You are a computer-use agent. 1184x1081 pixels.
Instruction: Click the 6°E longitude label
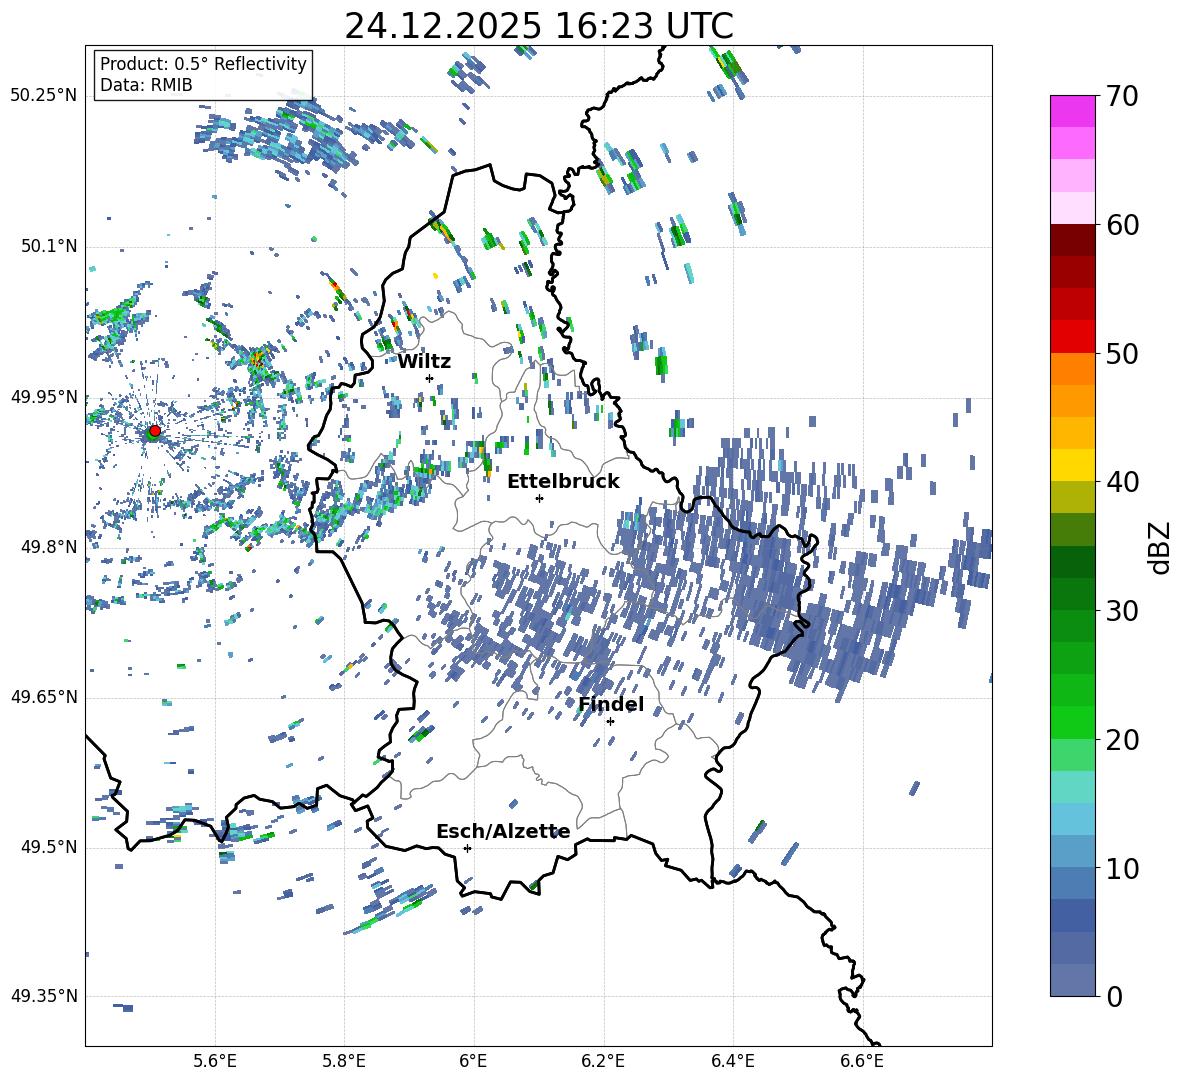[x=474, y=1061]
